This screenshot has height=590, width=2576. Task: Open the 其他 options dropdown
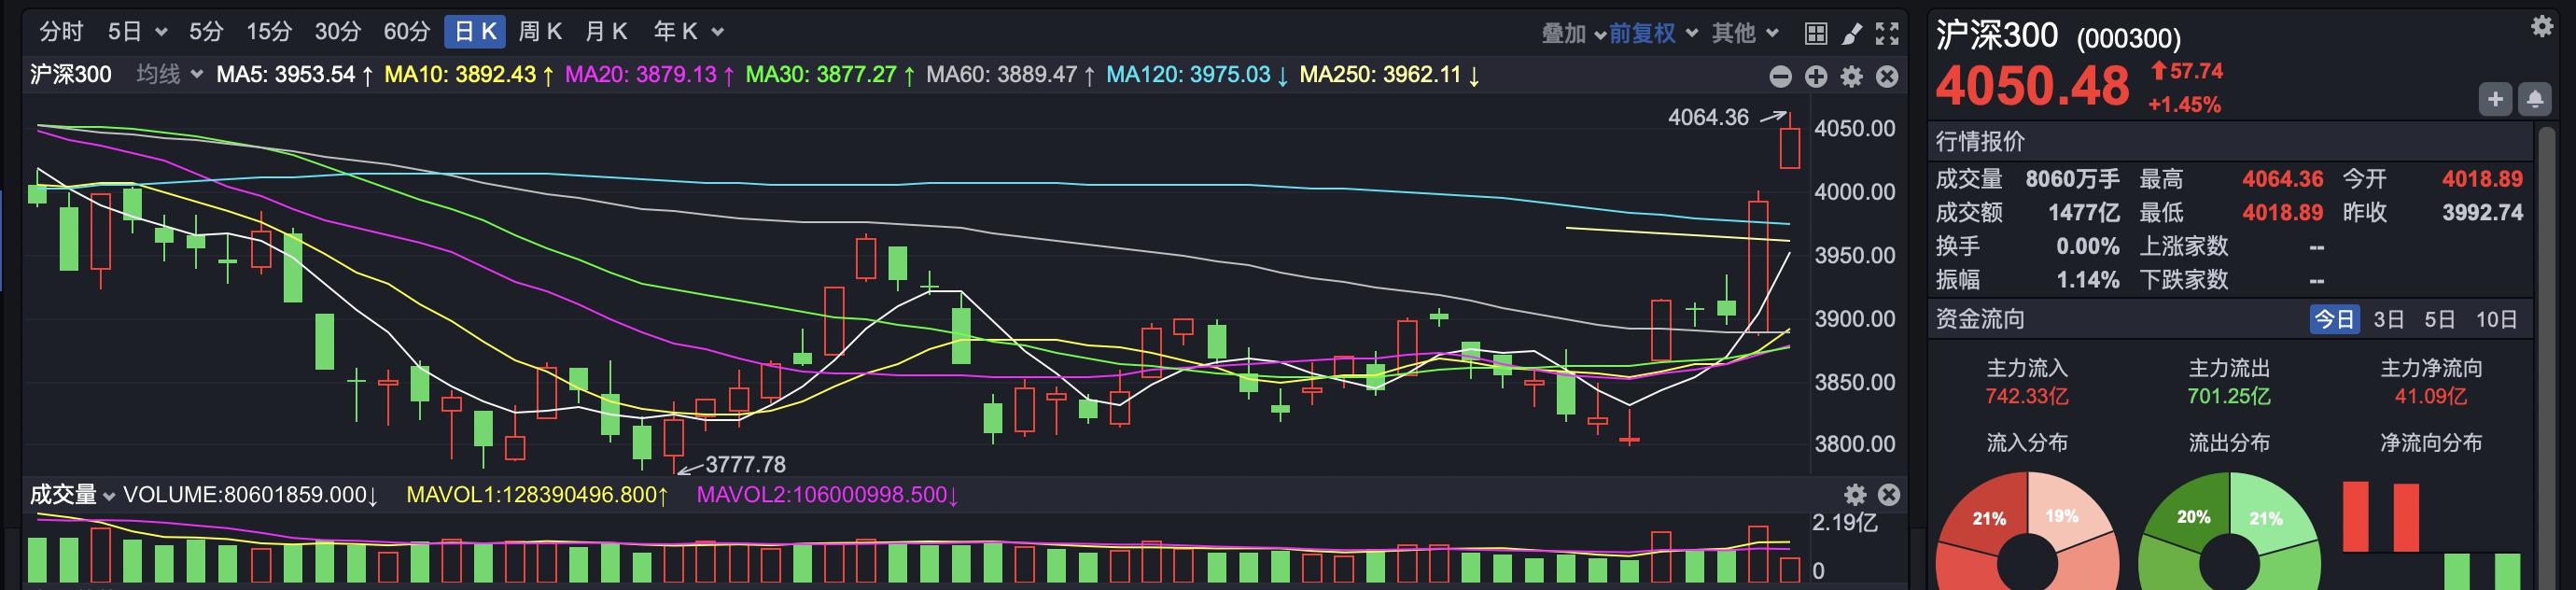(x=1745, y=33)
